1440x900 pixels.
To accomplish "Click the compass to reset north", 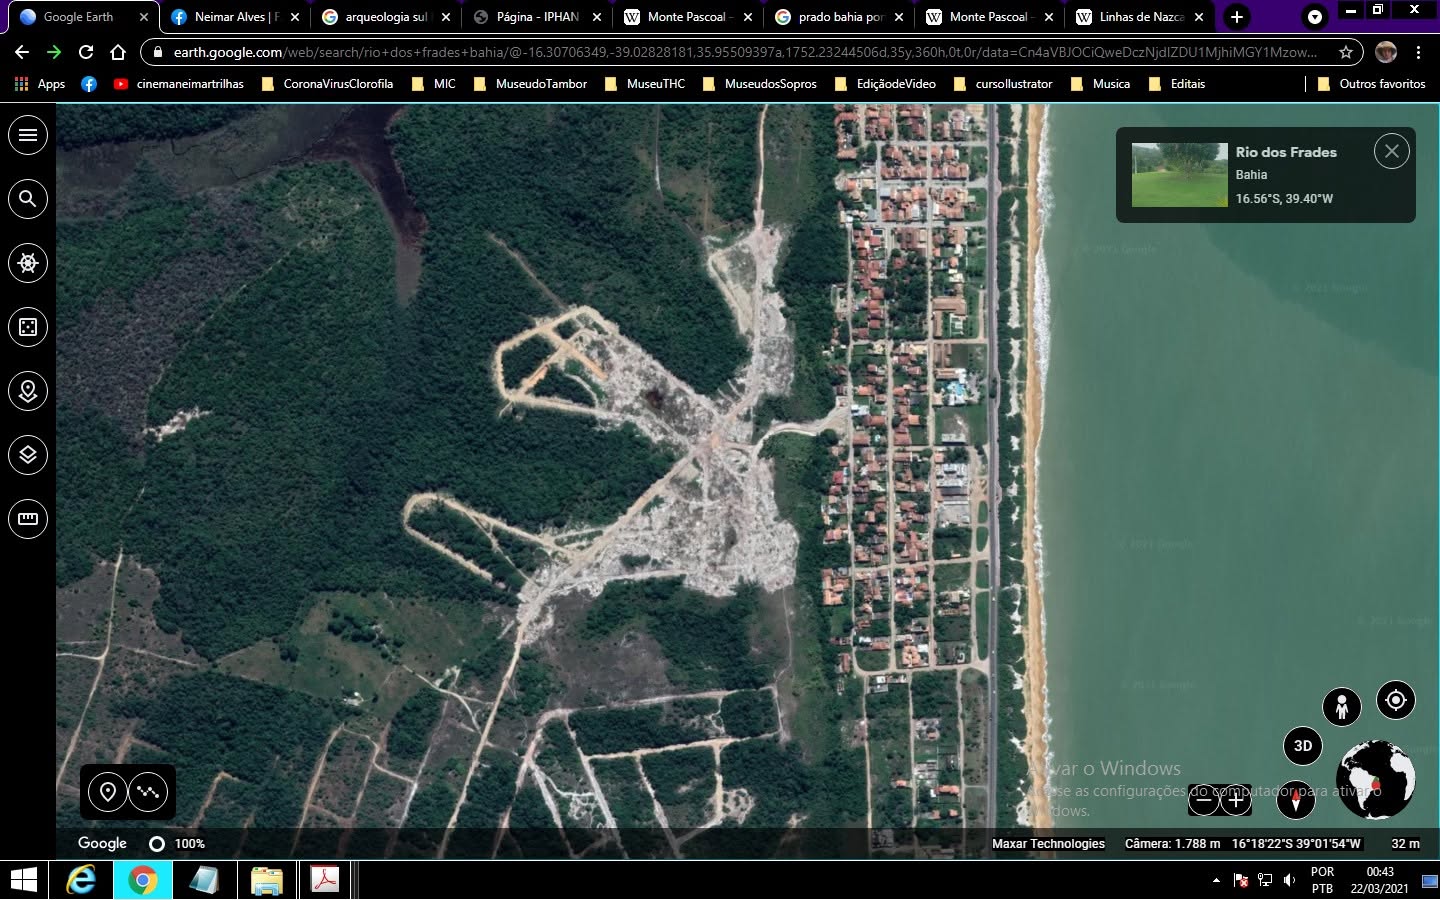I will pos(1296,800).
